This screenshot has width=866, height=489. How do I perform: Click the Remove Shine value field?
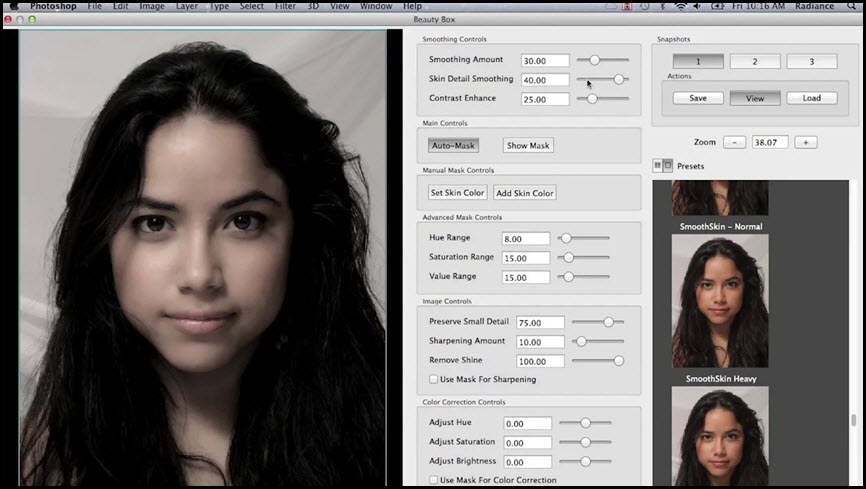[x=540, y=361]
